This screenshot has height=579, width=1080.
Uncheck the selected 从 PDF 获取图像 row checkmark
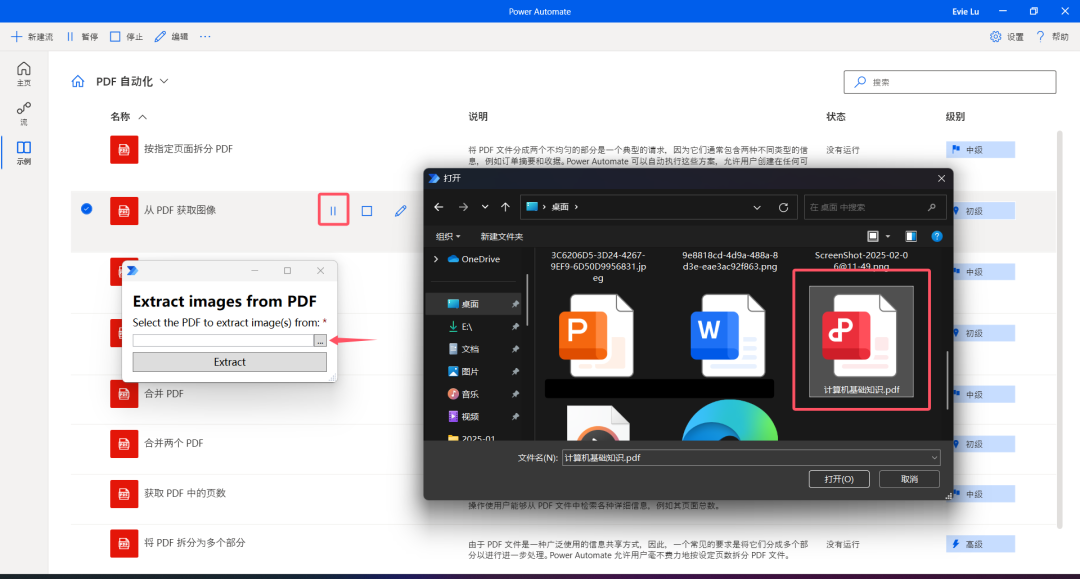click(x=87, y=209)
